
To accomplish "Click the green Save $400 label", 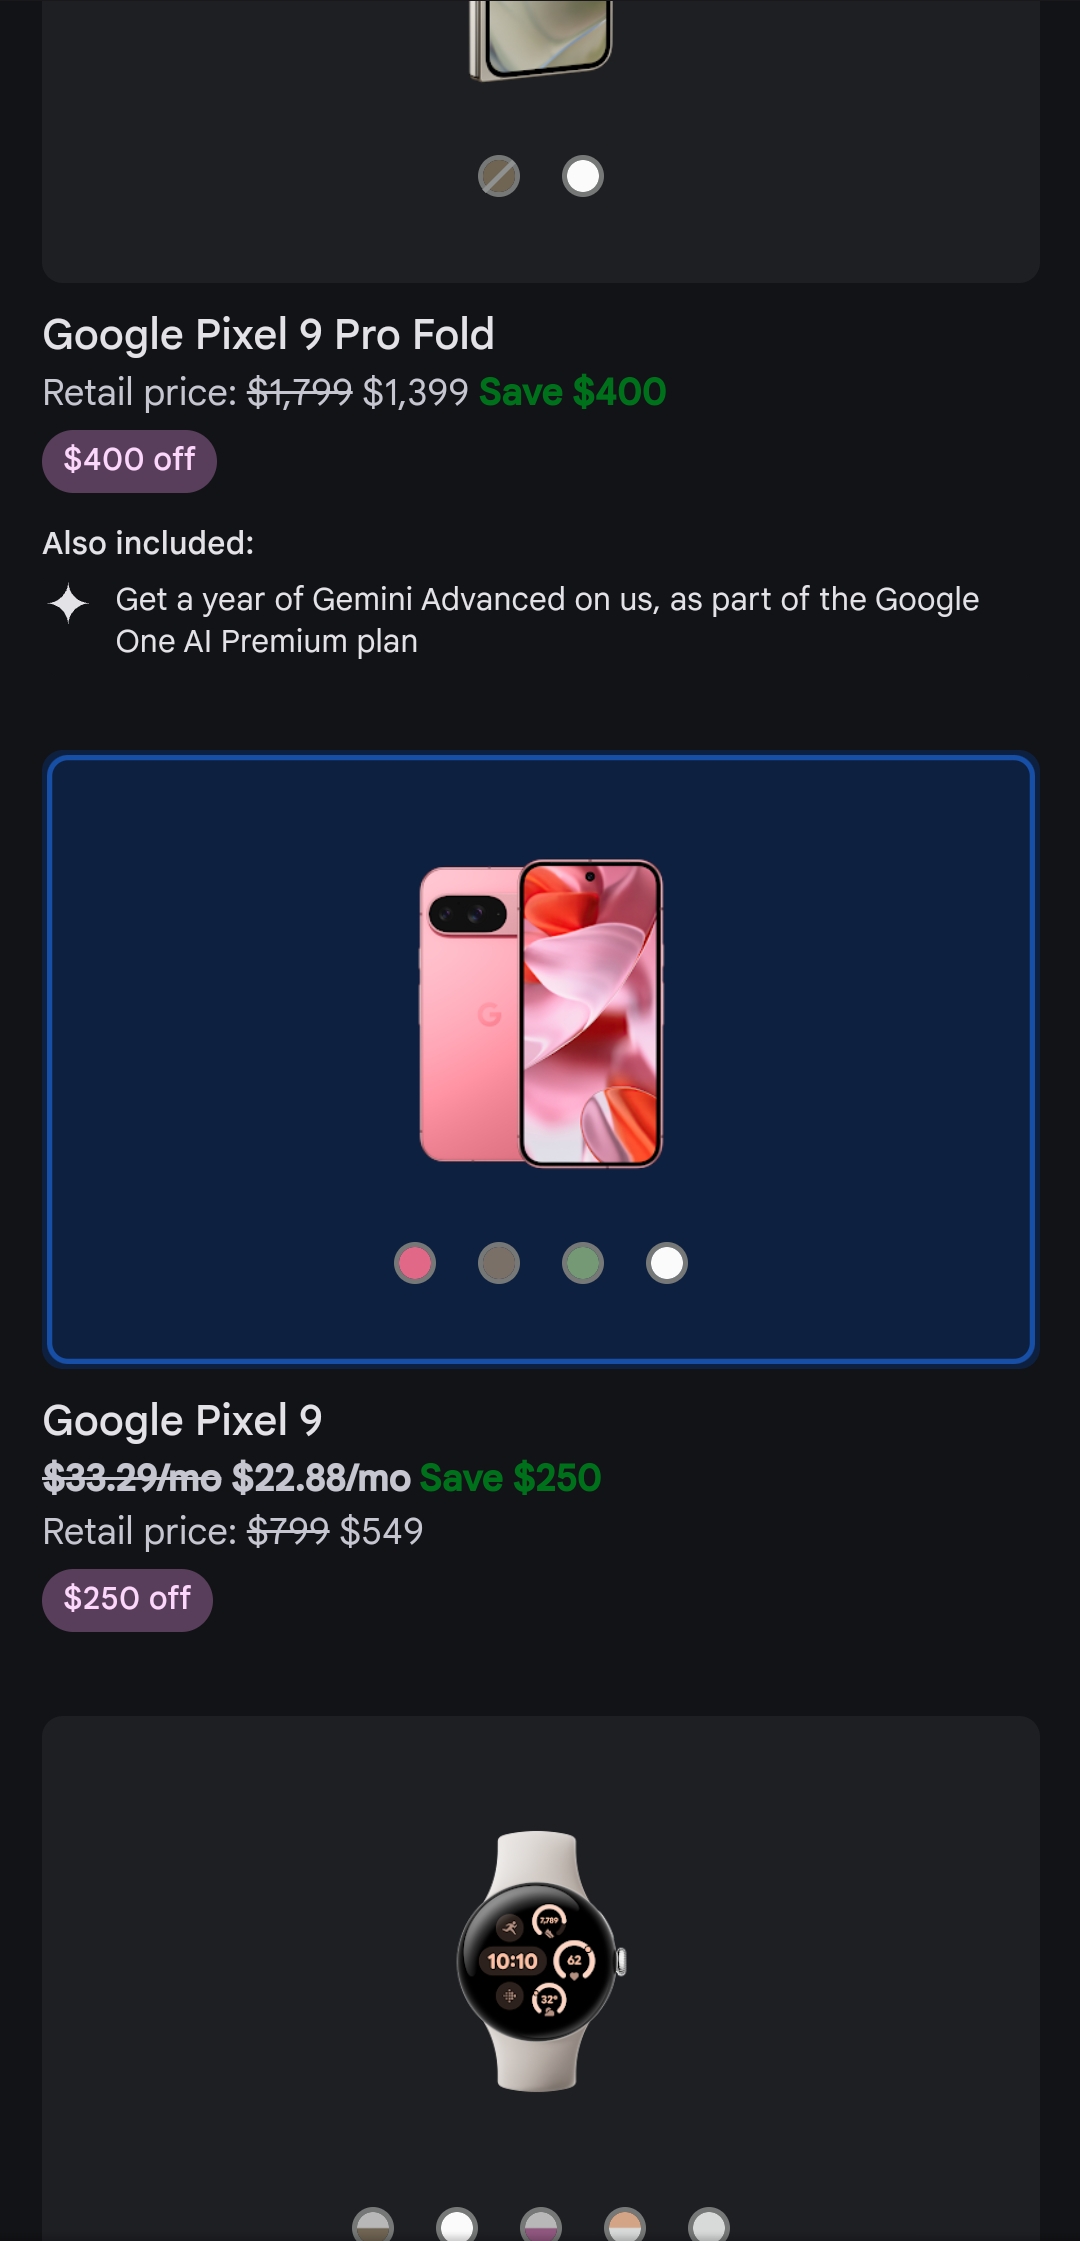I will (x=573, y=392).
